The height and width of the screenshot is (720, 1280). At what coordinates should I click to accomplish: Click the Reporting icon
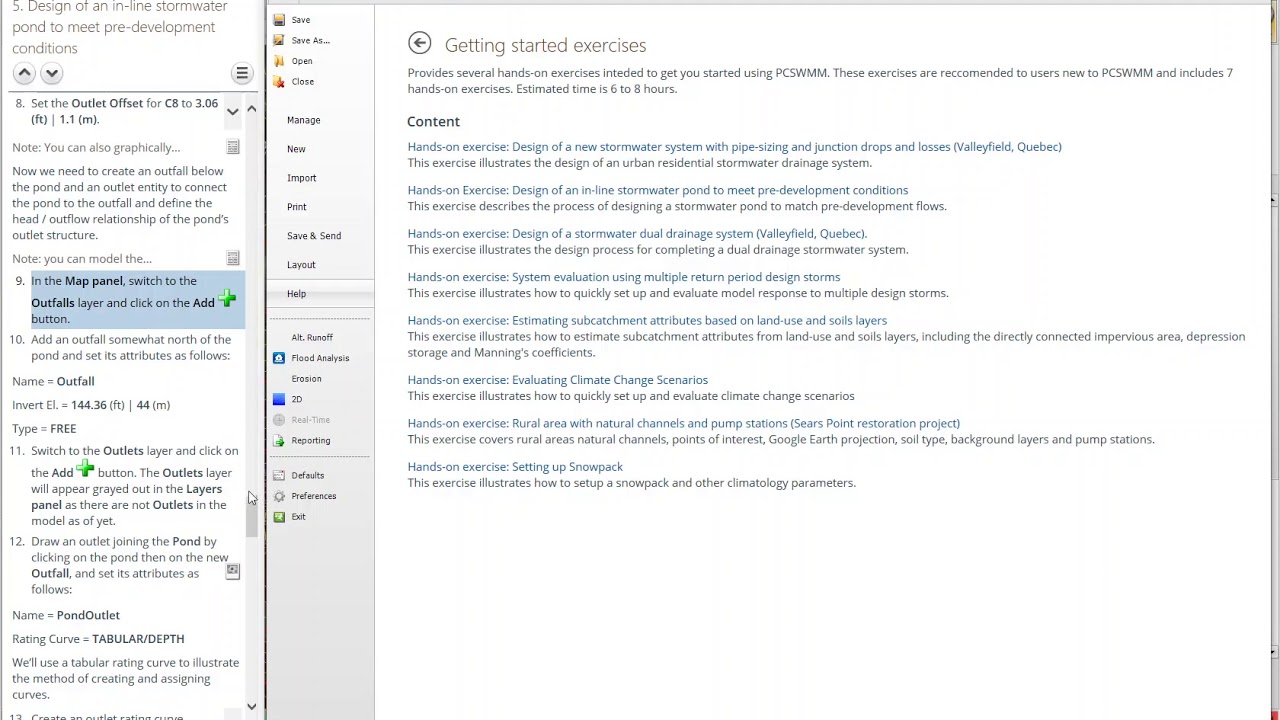coord(279,440)
